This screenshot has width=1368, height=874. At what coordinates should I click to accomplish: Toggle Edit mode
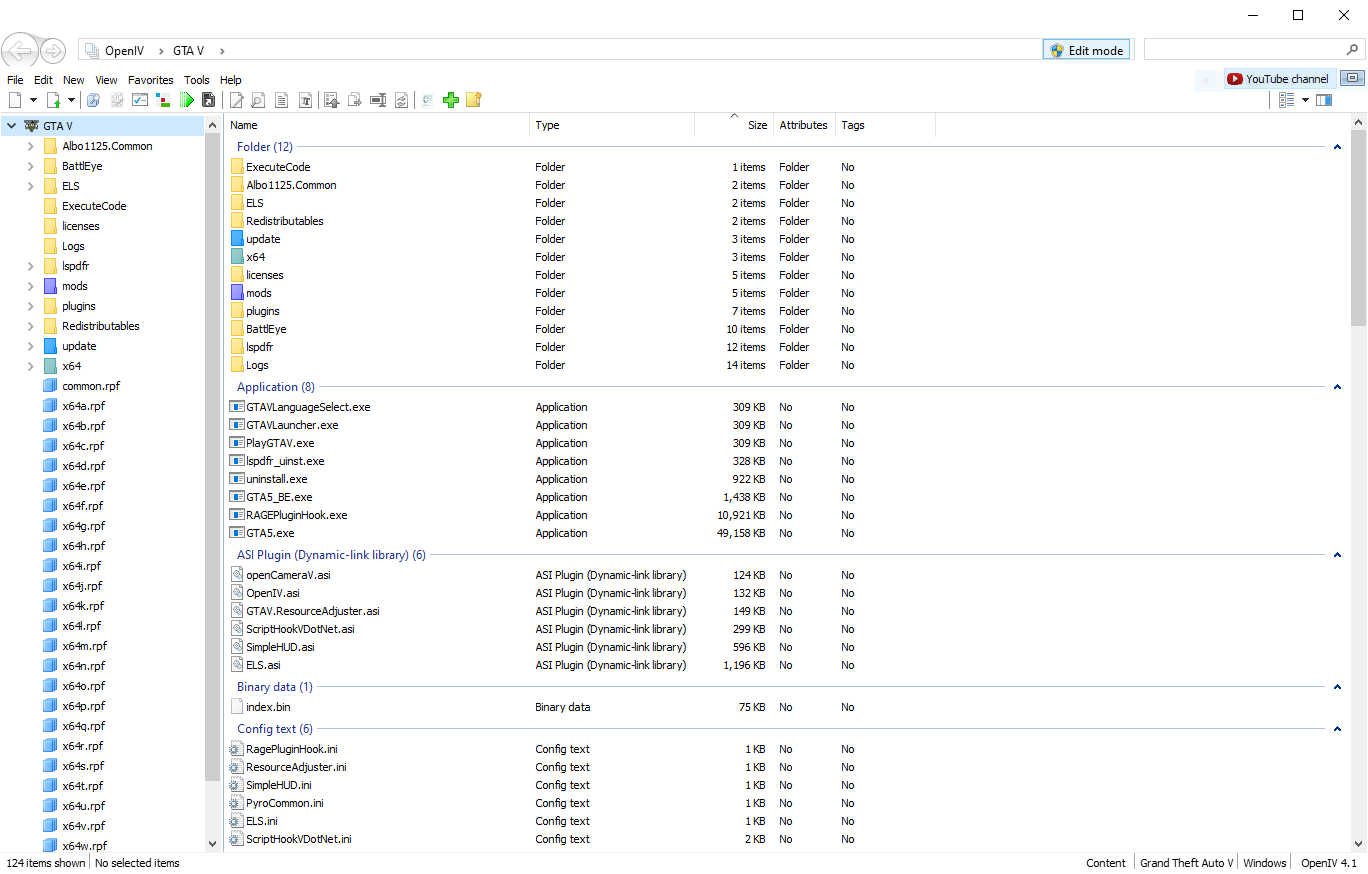1086,50
